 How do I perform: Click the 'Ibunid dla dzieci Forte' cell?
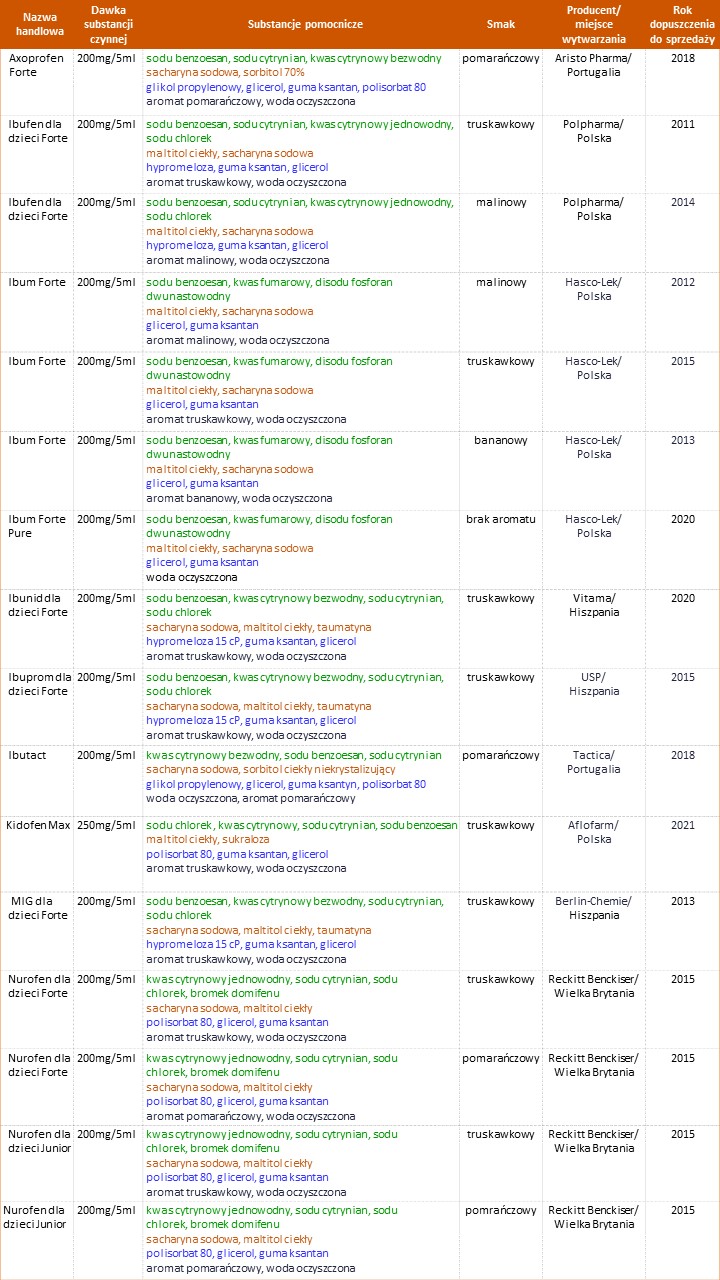(38, 605)
